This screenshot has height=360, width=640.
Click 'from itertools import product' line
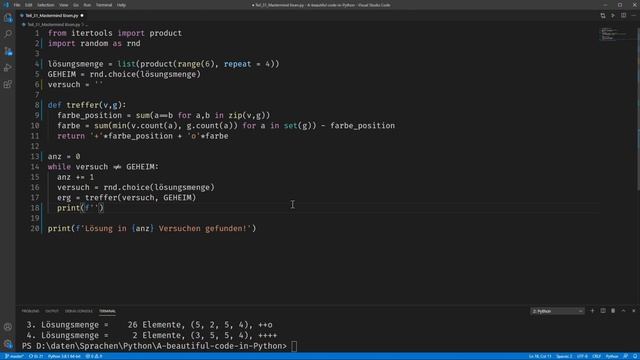115,33
